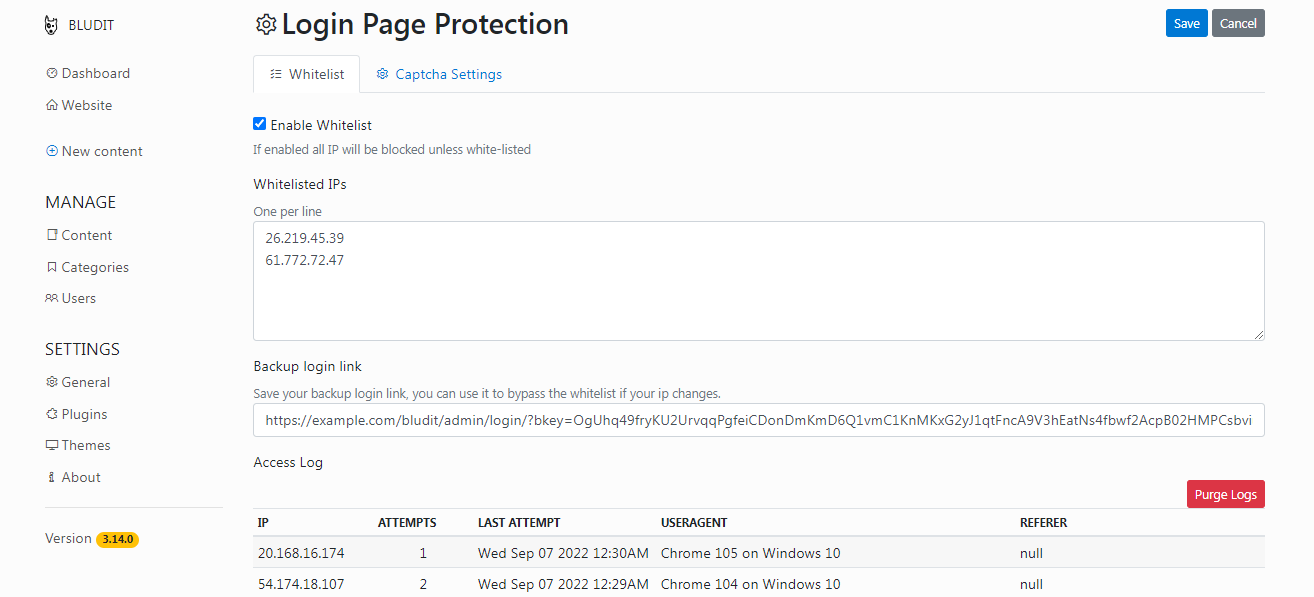Save the Login Page Protection settings

[1186, 22]
